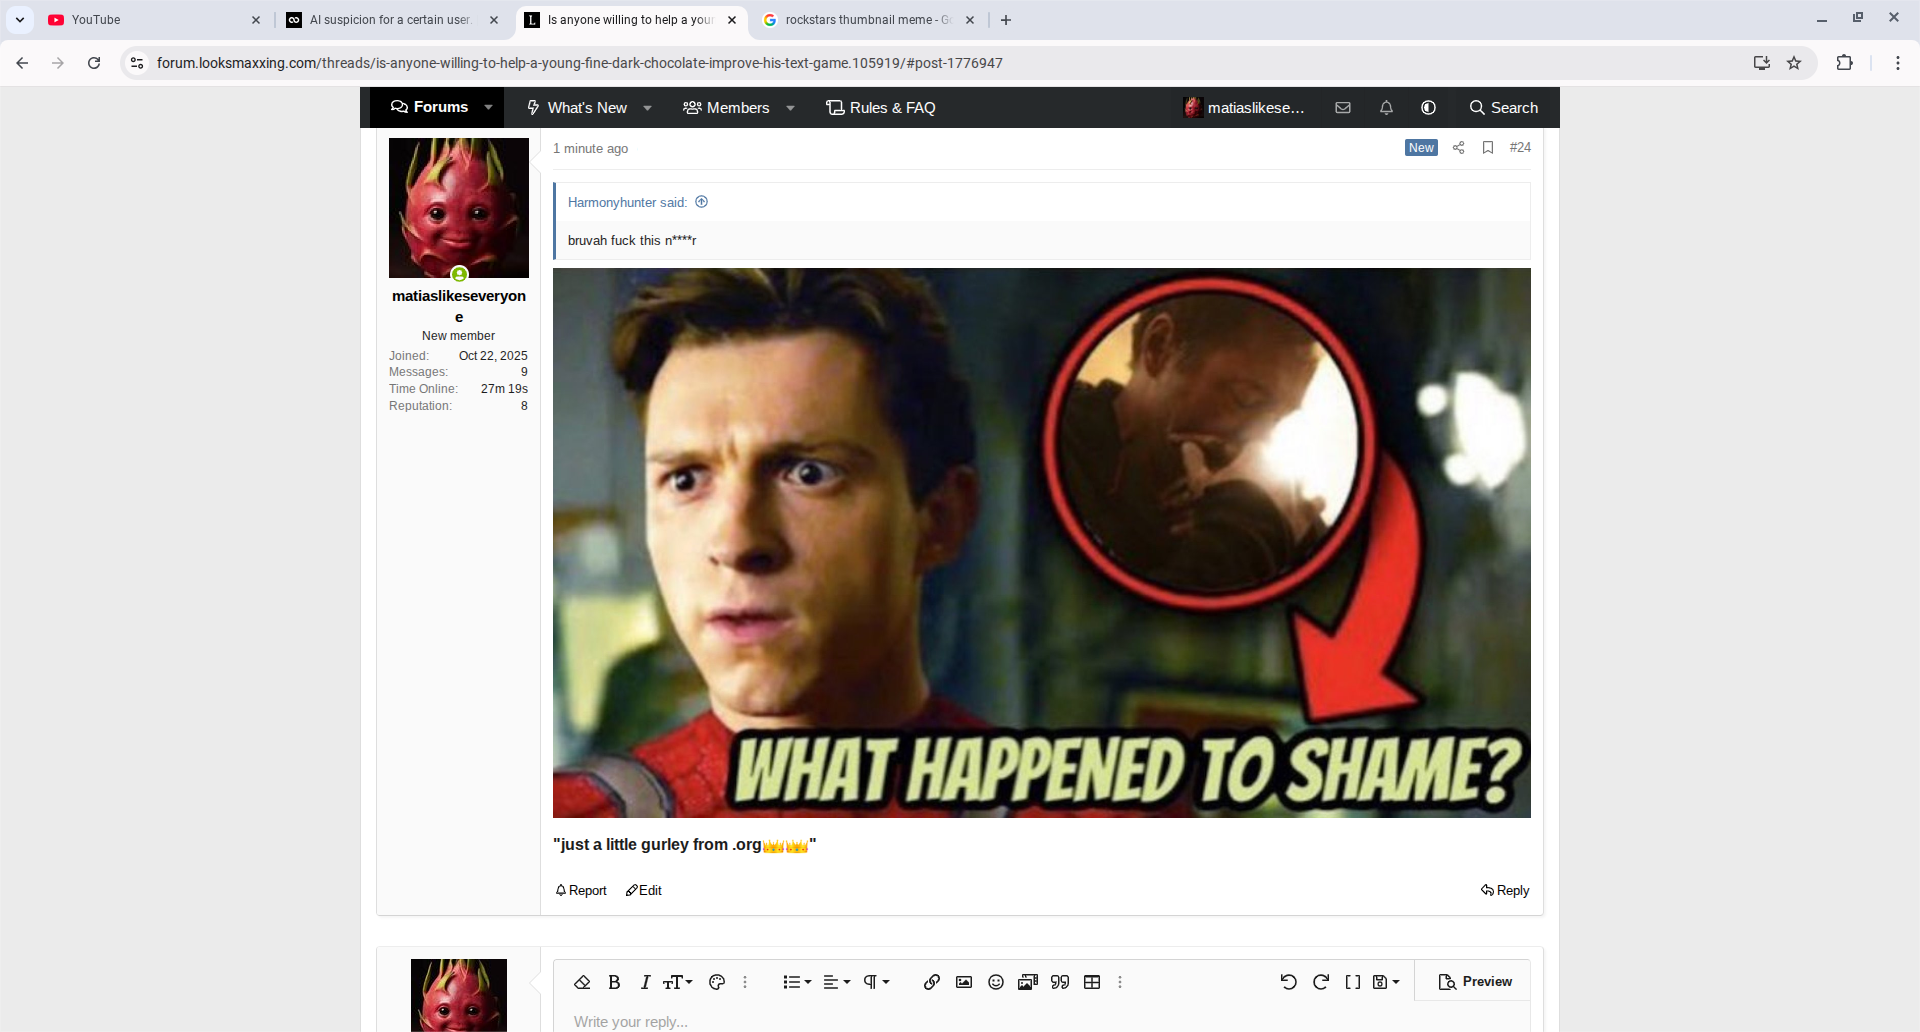
Task: Open the text color palette
Action: [716, 982]
